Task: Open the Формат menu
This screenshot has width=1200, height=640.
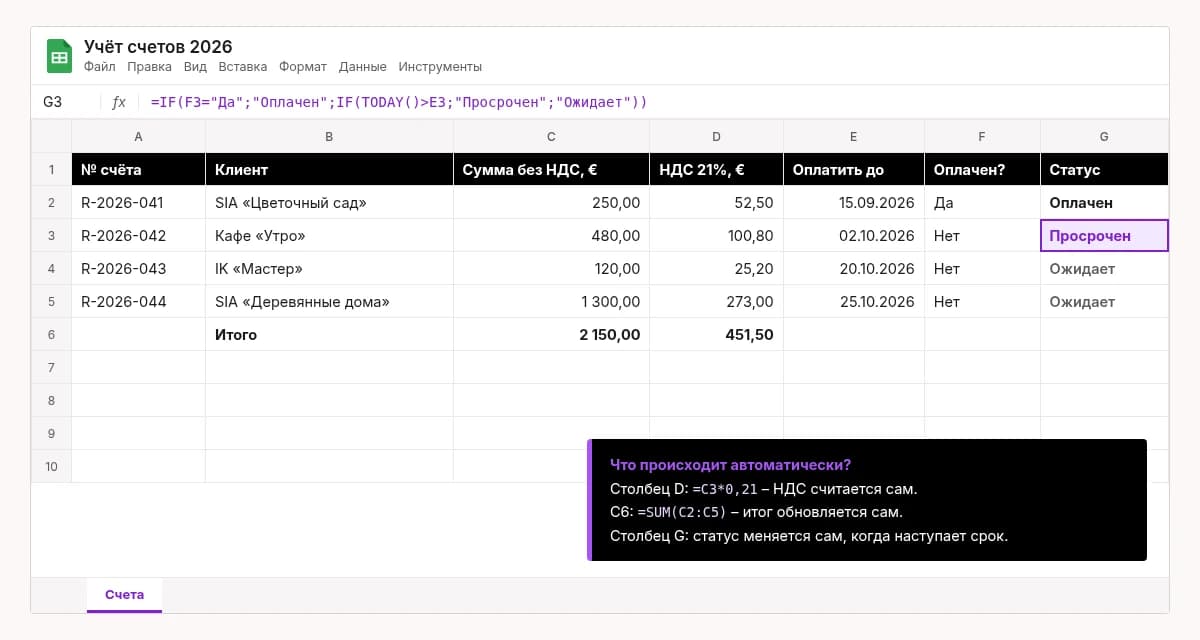Action: coord(303,67)
